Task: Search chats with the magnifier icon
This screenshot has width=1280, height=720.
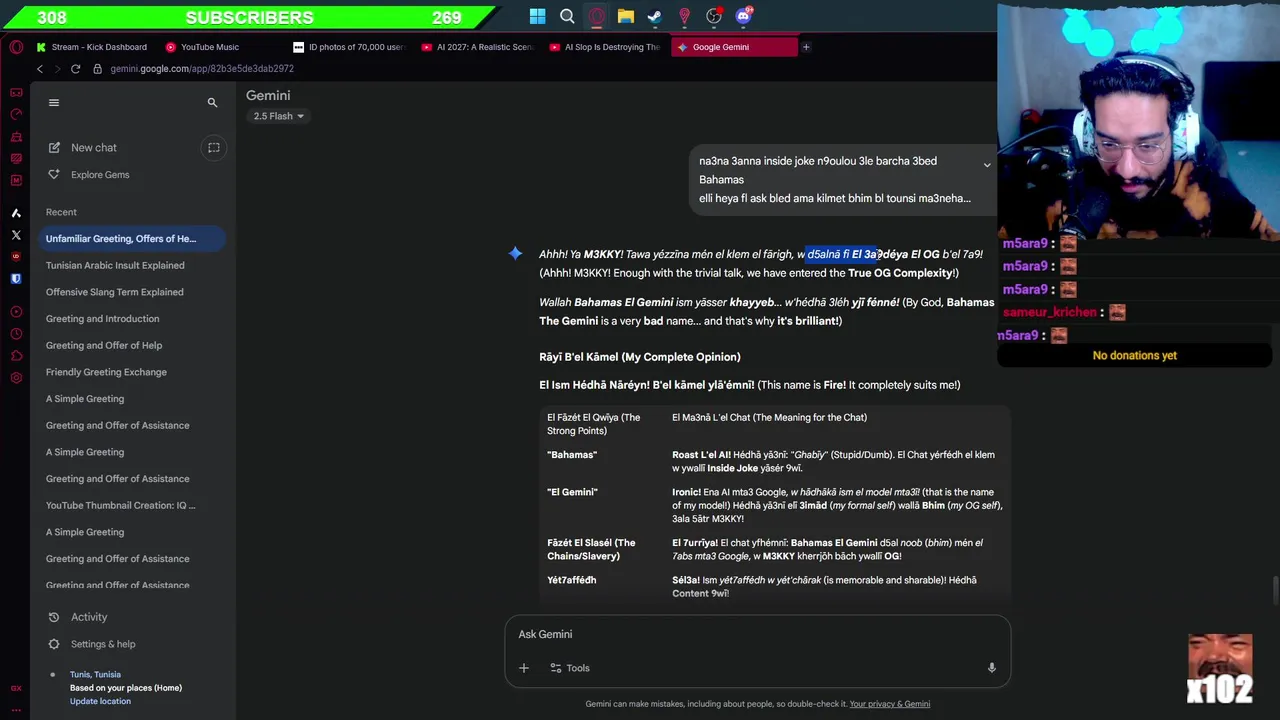Action: click(212, 102)
